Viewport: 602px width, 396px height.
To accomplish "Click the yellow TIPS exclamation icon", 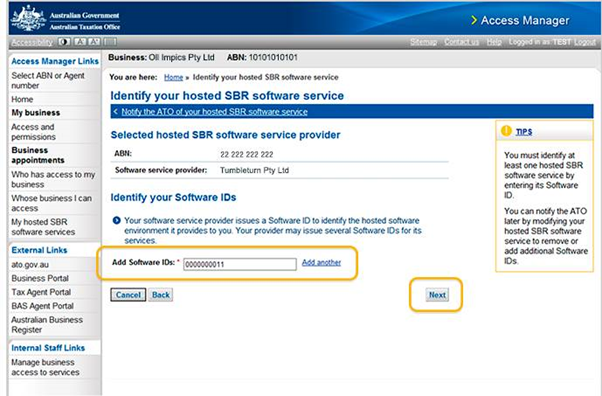I will pos(506,131).
